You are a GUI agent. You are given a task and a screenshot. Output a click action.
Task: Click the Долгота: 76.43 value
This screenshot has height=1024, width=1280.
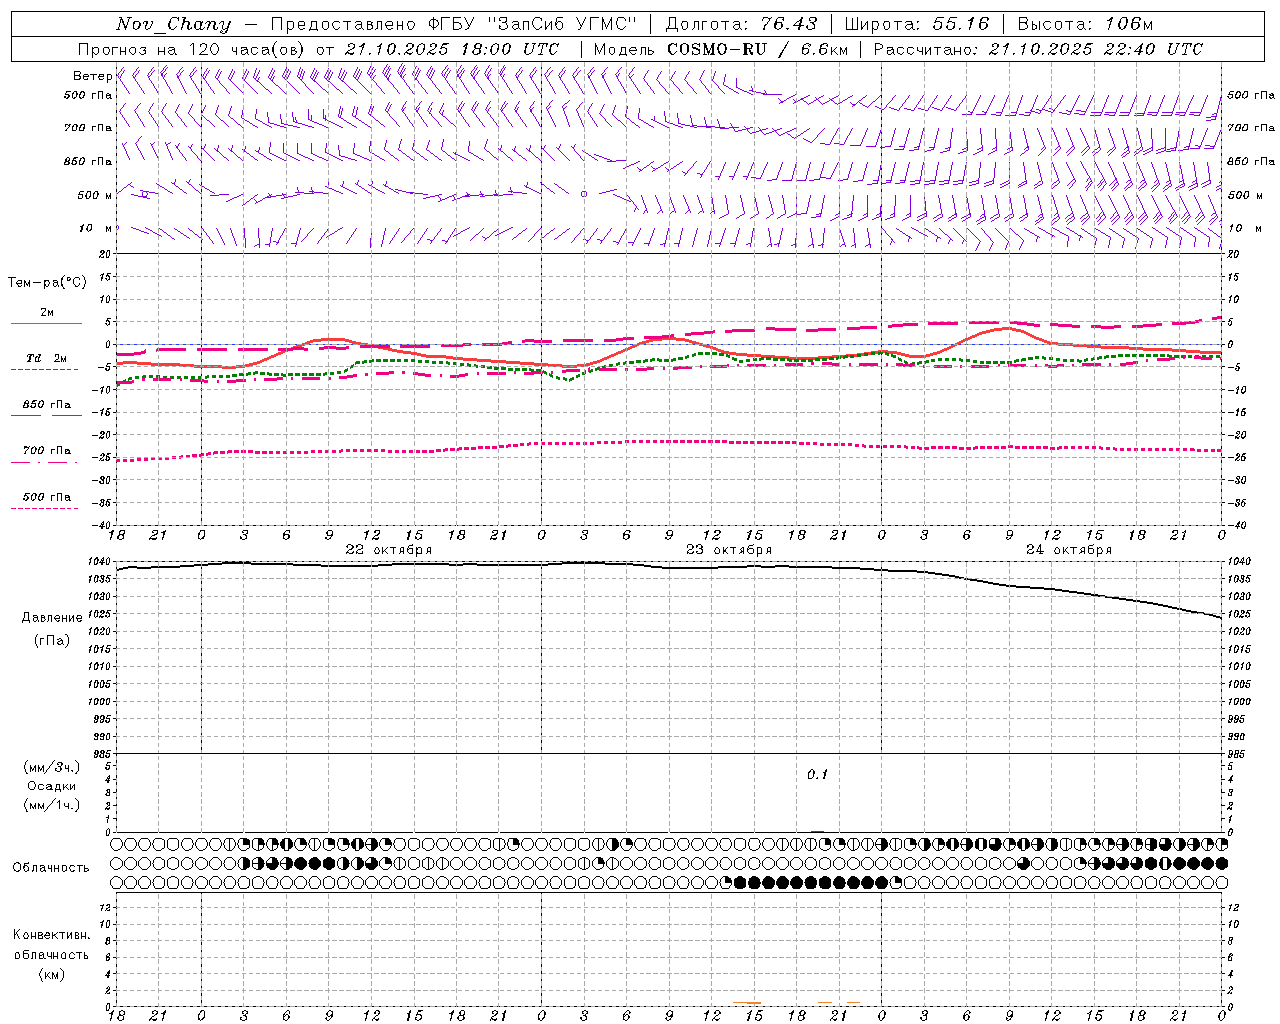click(741, 24)
